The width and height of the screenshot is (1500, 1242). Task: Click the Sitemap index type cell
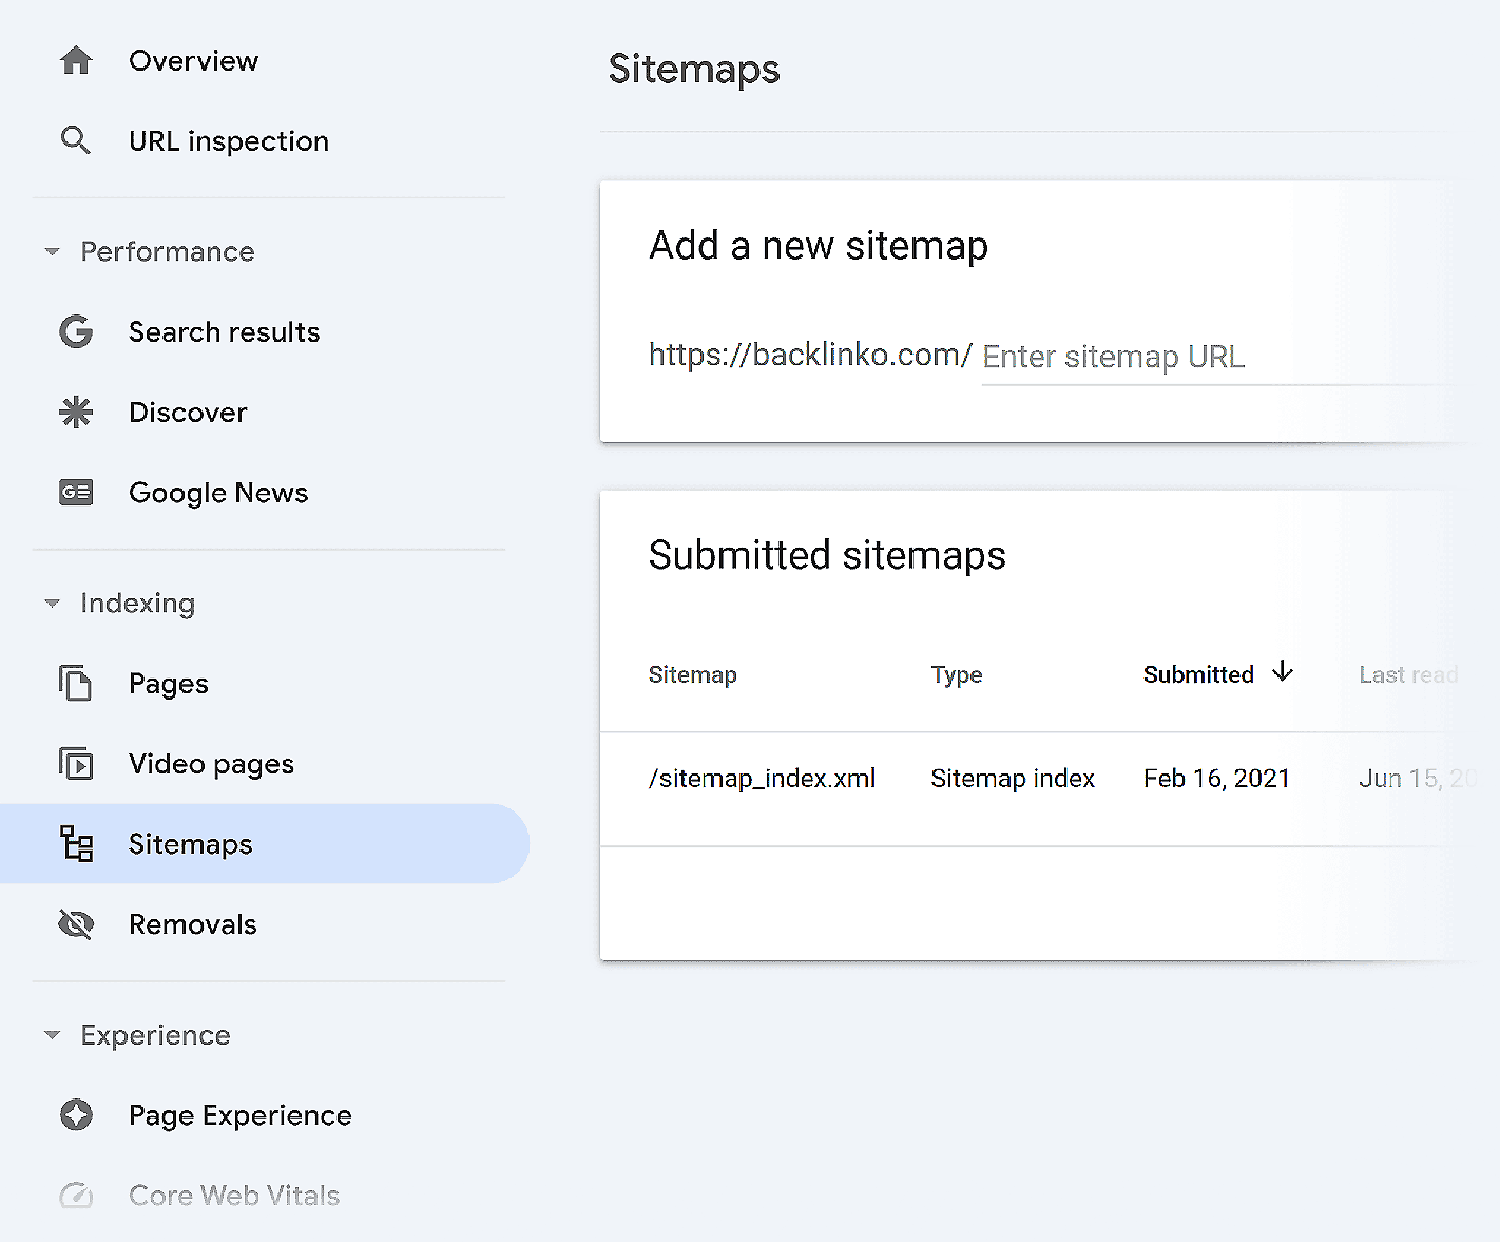[1012, 778]
